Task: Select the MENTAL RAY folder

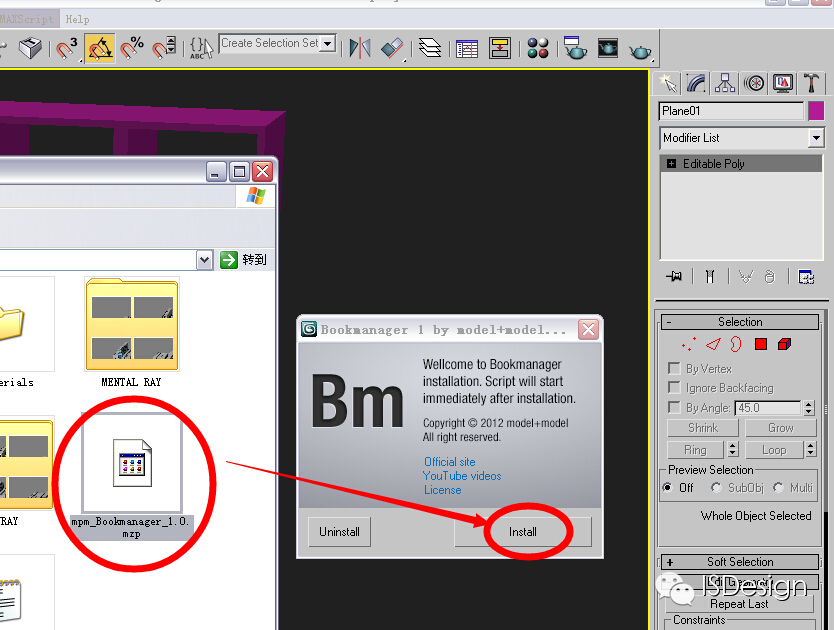Action: coord(131,333)
